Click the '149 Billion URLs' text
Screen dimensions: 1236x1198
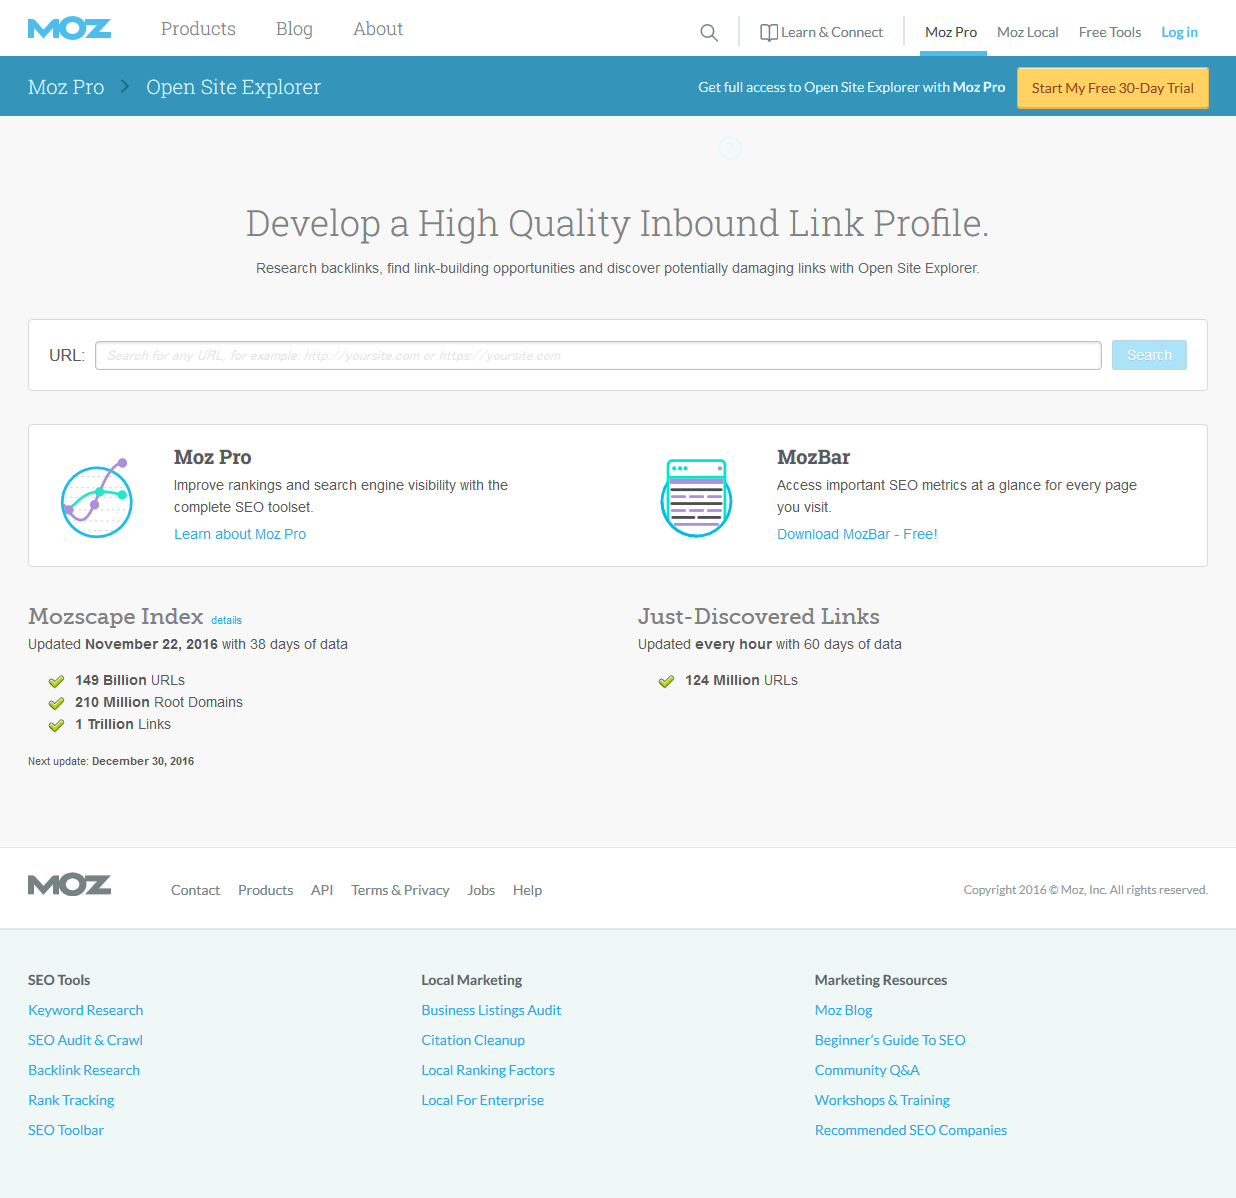tap(130, 680)
